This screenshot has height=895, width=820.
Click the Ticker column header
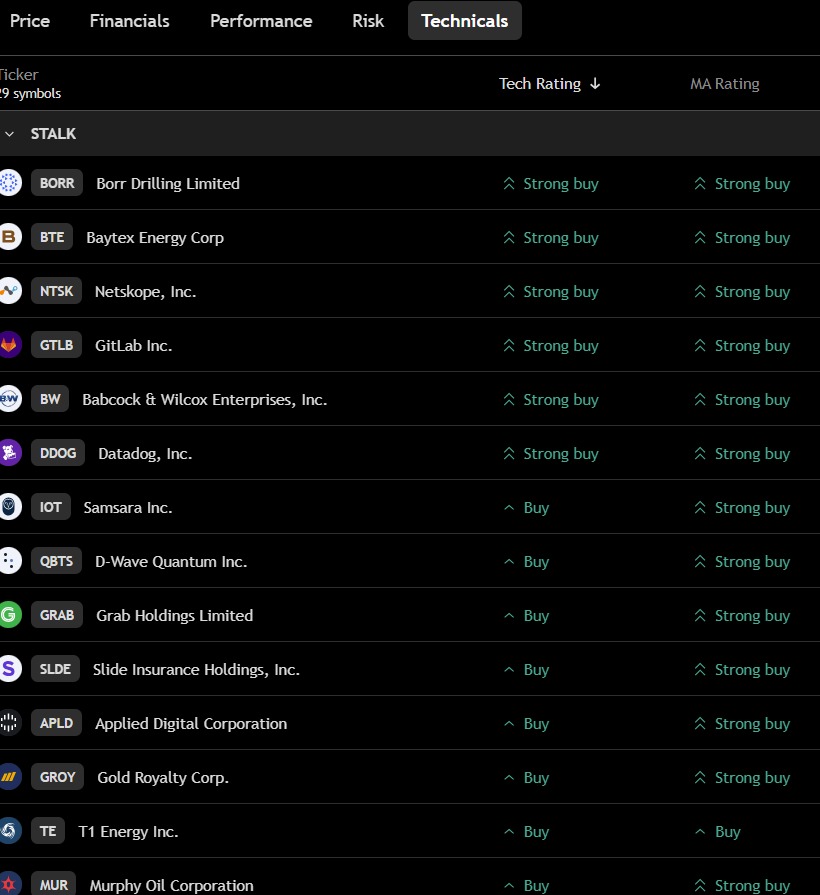pyautogui.click(x=19, y=75)
